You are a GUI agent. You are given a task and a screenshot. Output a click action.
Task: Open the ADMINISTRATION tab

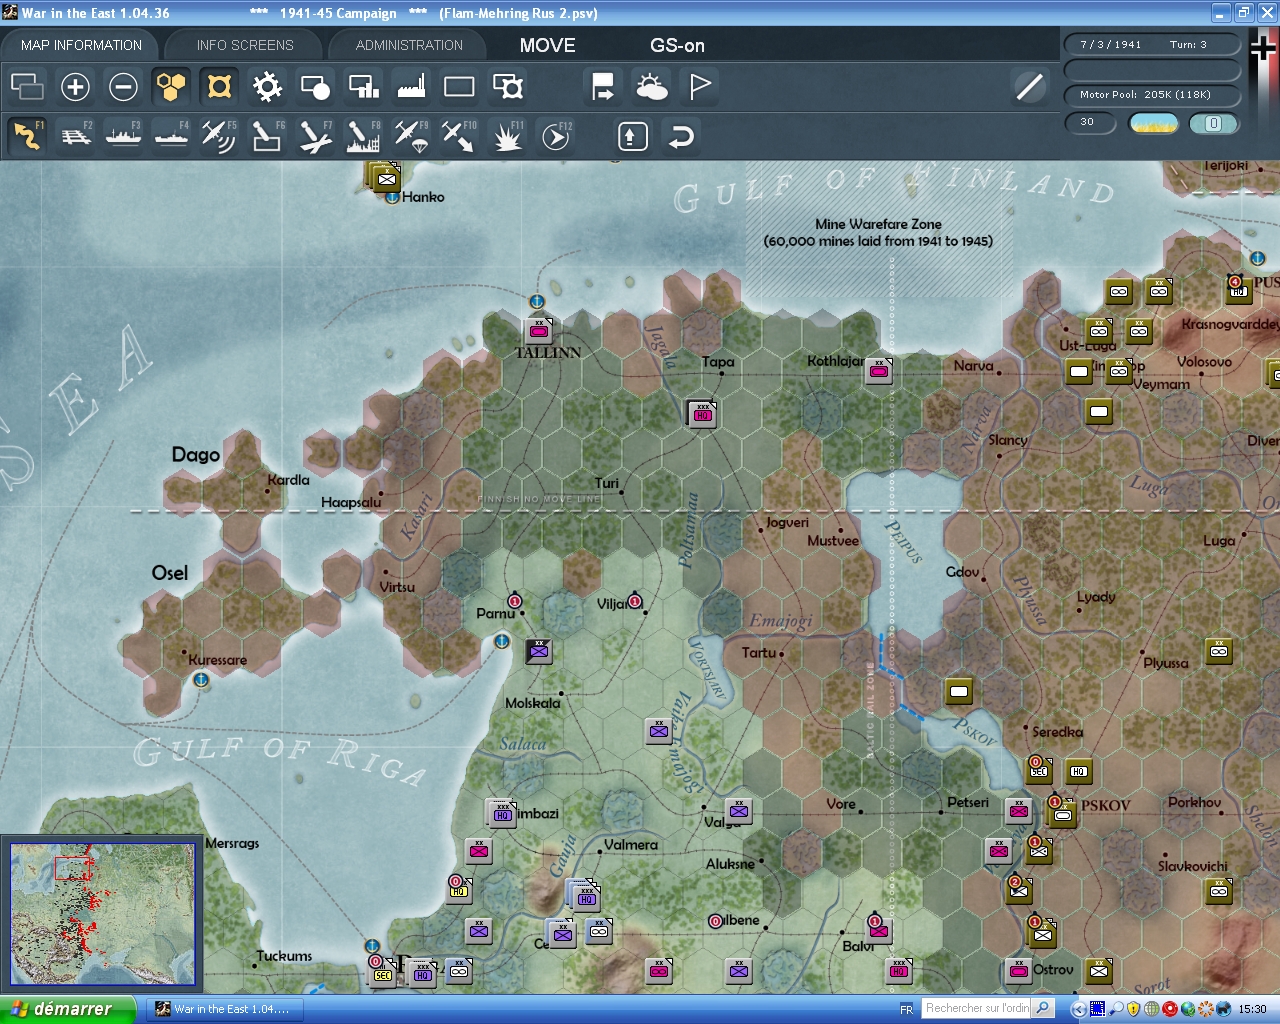tap(409, 45)
